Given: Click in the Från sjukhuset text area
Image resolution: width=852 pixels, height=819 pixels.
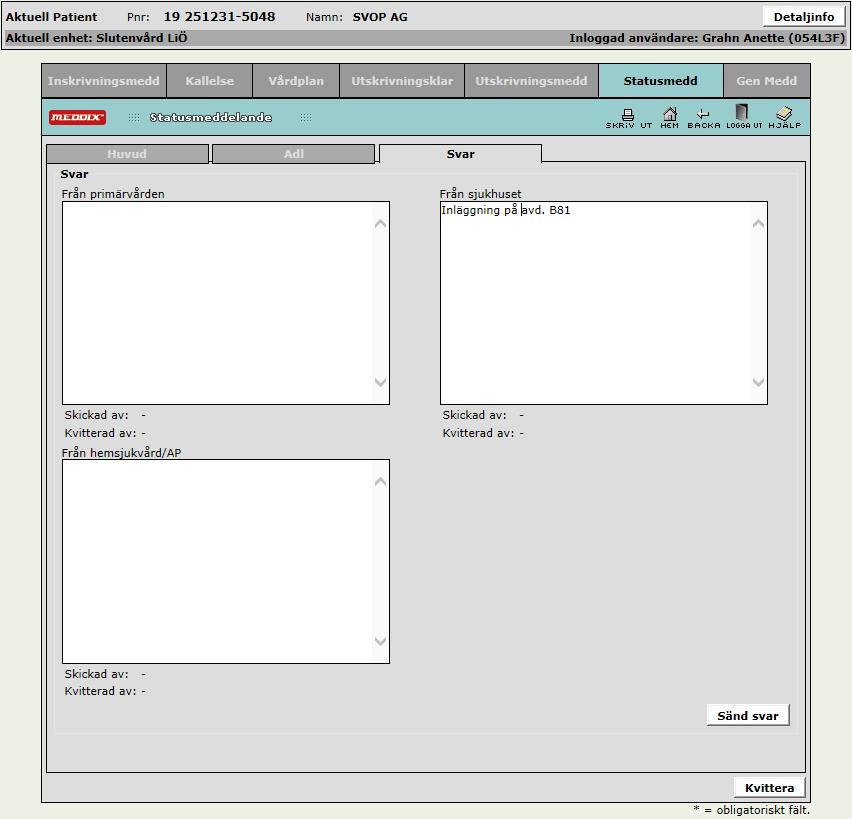Looking at the screenshot, I should (x=603, y=303).
